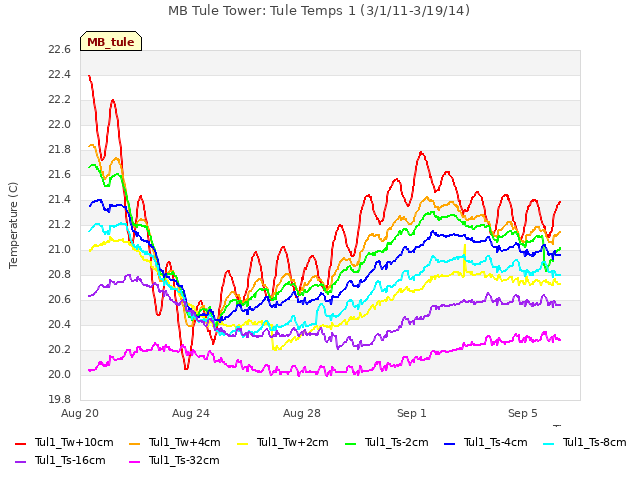This screenshot has height=480, width=640.
Task: Click the Aug 28 x-axis tick label
Action: click(x=302, y=413)
